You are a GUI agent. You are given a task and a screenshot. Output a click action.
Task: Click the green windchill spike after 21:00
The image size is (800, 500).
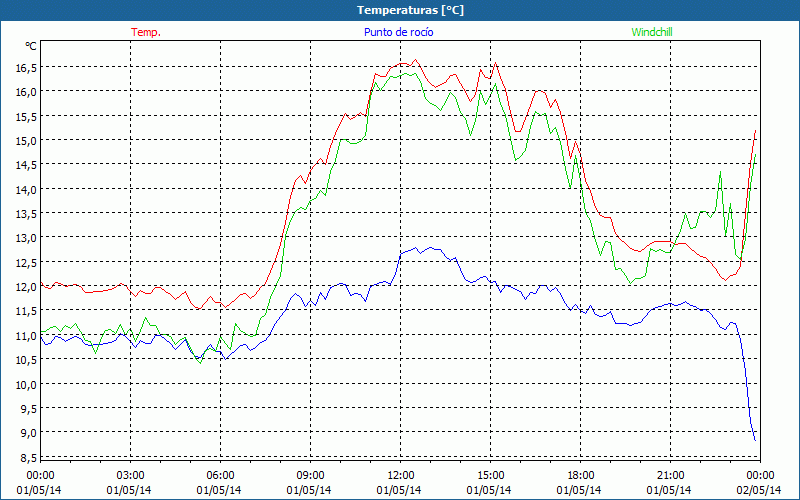tap(720, 172)
